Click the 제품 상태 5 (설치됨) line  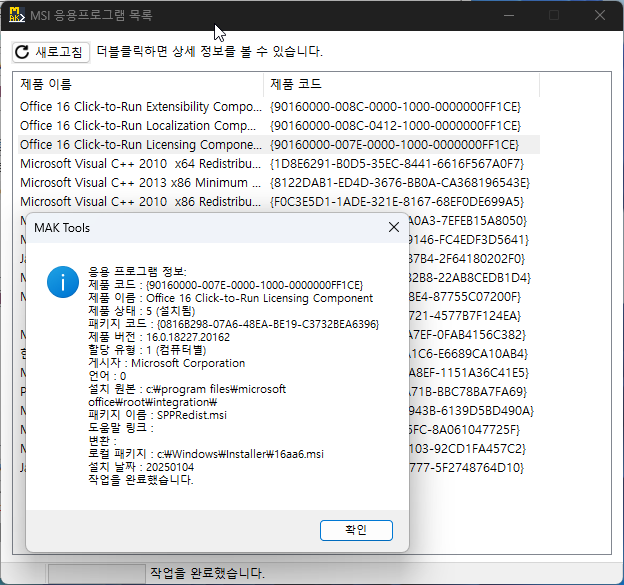(x=142, y=311)
